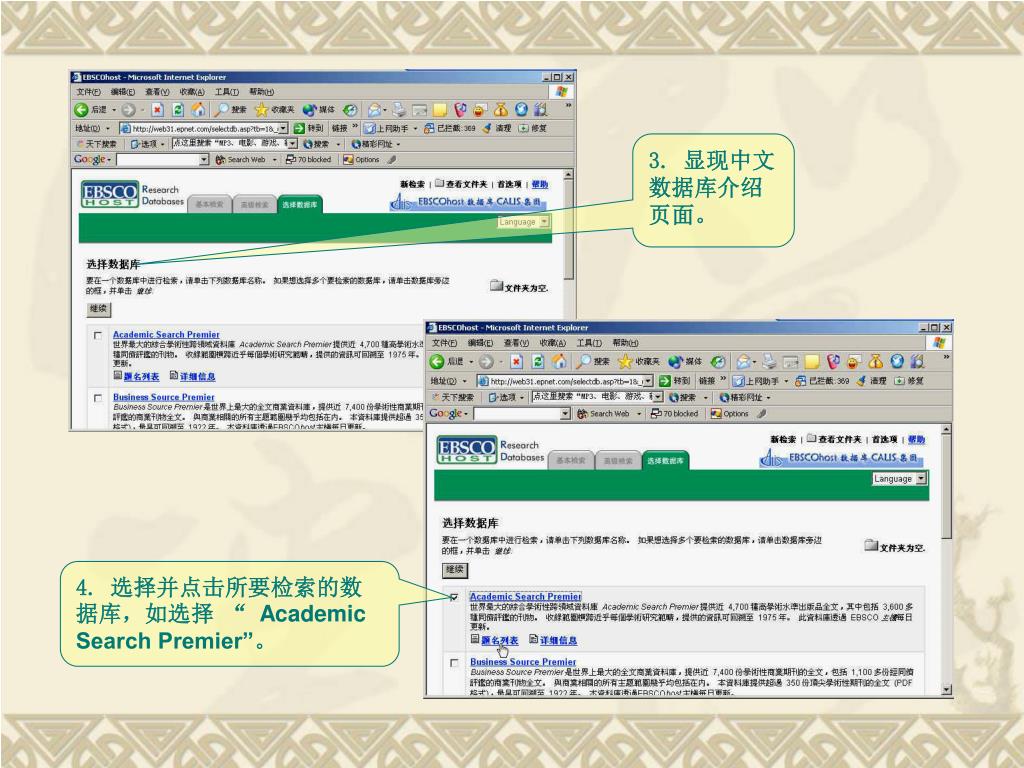Click the 70 blocked popup icon in the front window
Viewport: 1024px width, 768px height.
(656, 413)
